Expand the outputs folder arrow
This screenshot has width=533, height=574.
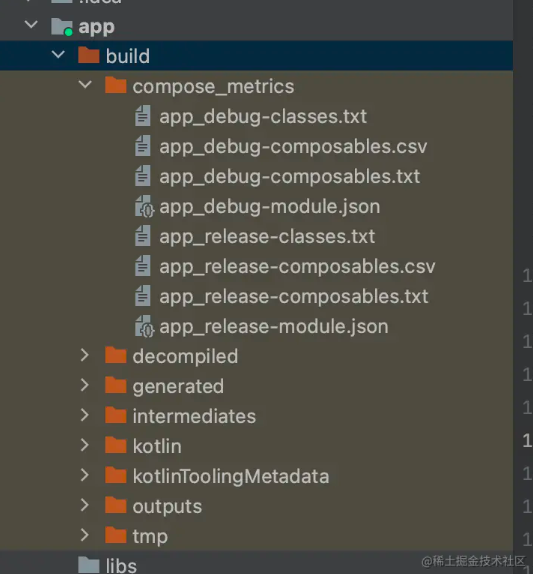(85, 505)
